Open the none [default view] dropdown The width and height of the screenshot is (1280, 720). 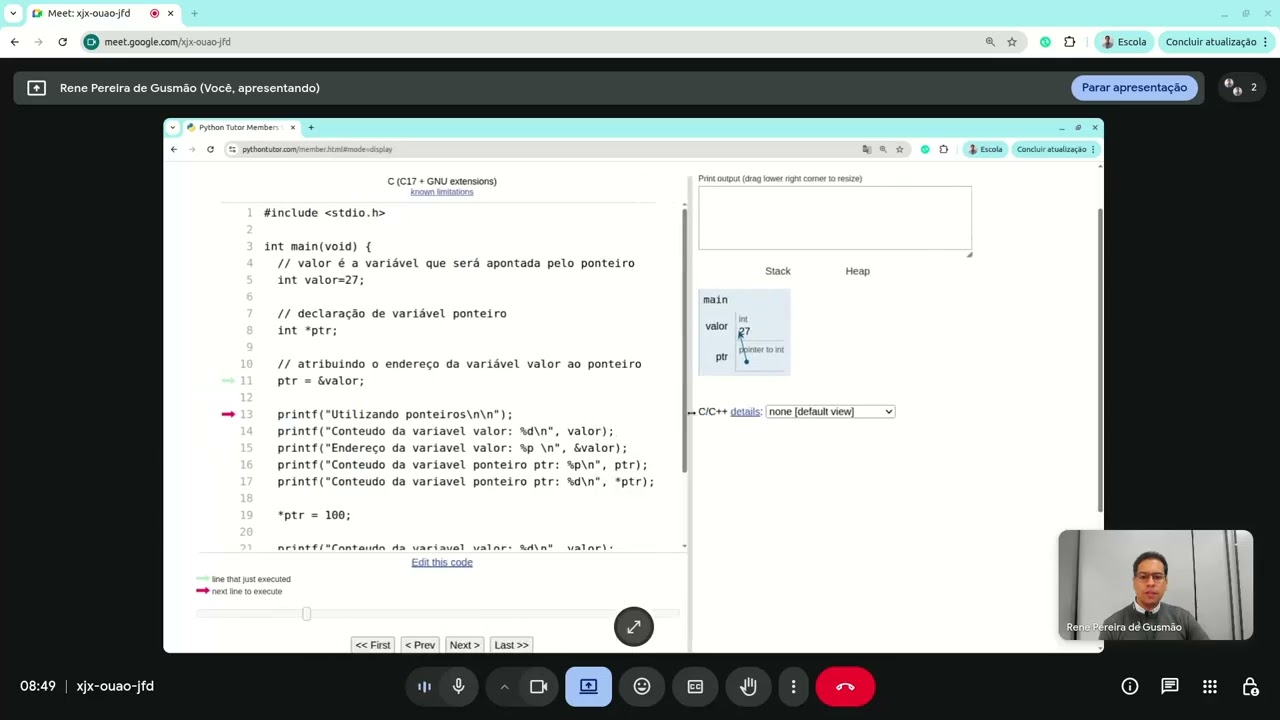coord(830,412)
